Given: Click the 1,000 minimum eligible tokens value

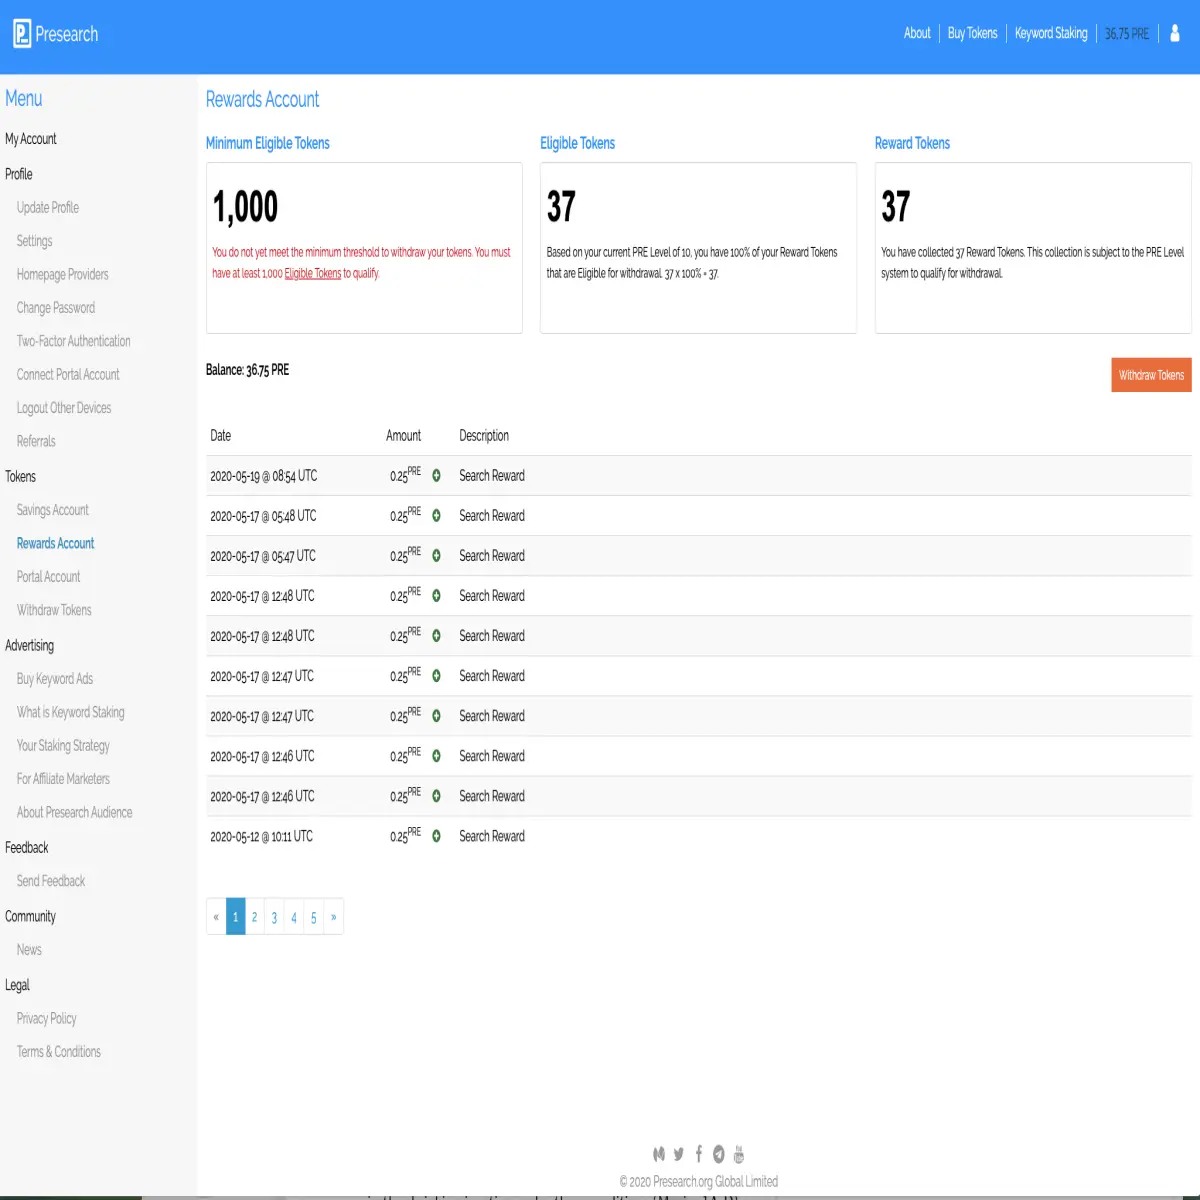Looking at the screenshot, I should 245,208.
